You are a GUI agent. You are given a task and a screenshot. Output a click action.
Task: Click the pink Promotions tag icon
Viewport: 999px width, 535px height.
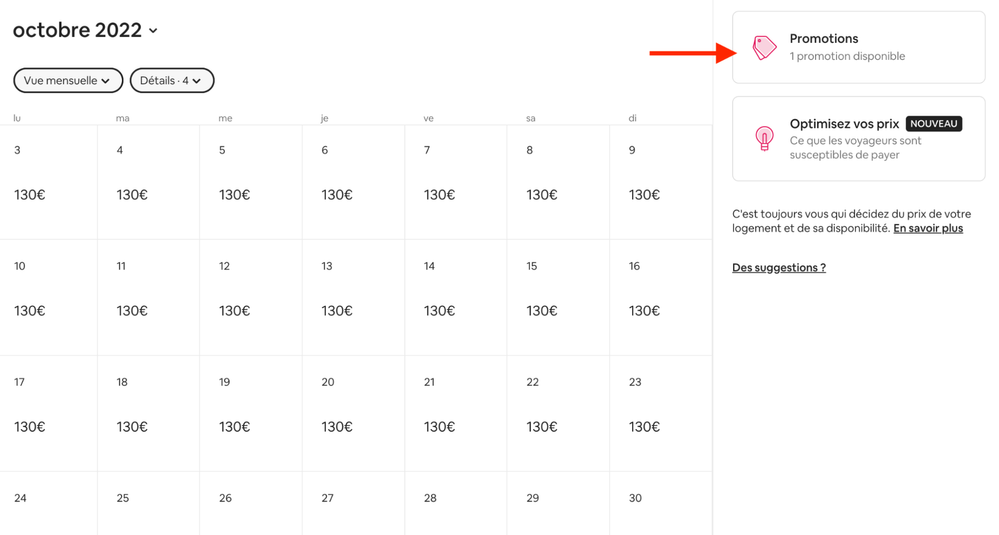point(764,47)
